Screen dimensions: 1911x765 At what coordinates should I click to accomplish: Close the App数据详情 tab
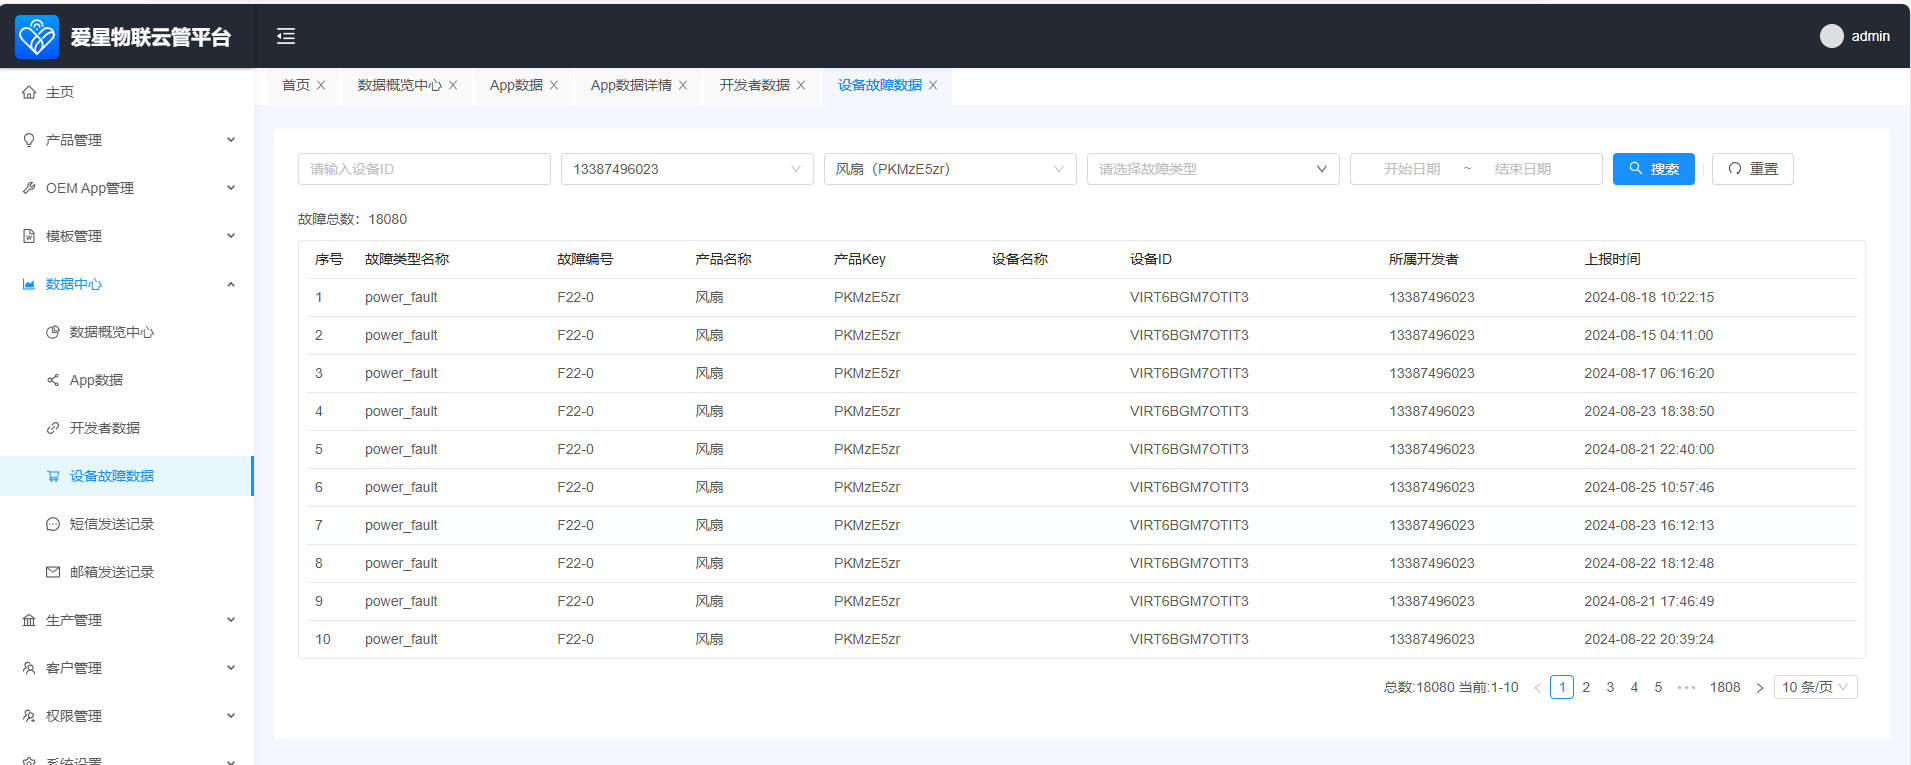tap(683, 85)
